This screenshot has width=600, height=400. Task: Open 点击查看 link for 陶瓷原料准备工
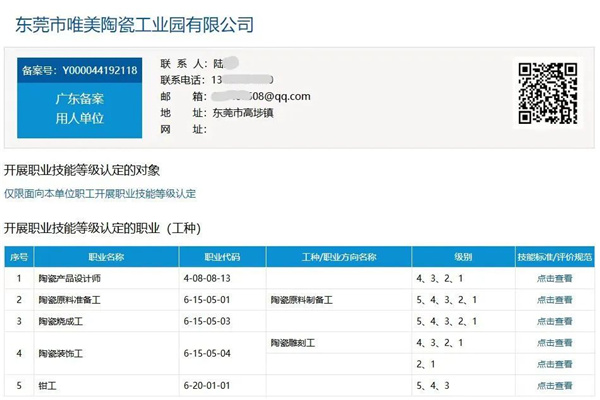tap(554, 300)
